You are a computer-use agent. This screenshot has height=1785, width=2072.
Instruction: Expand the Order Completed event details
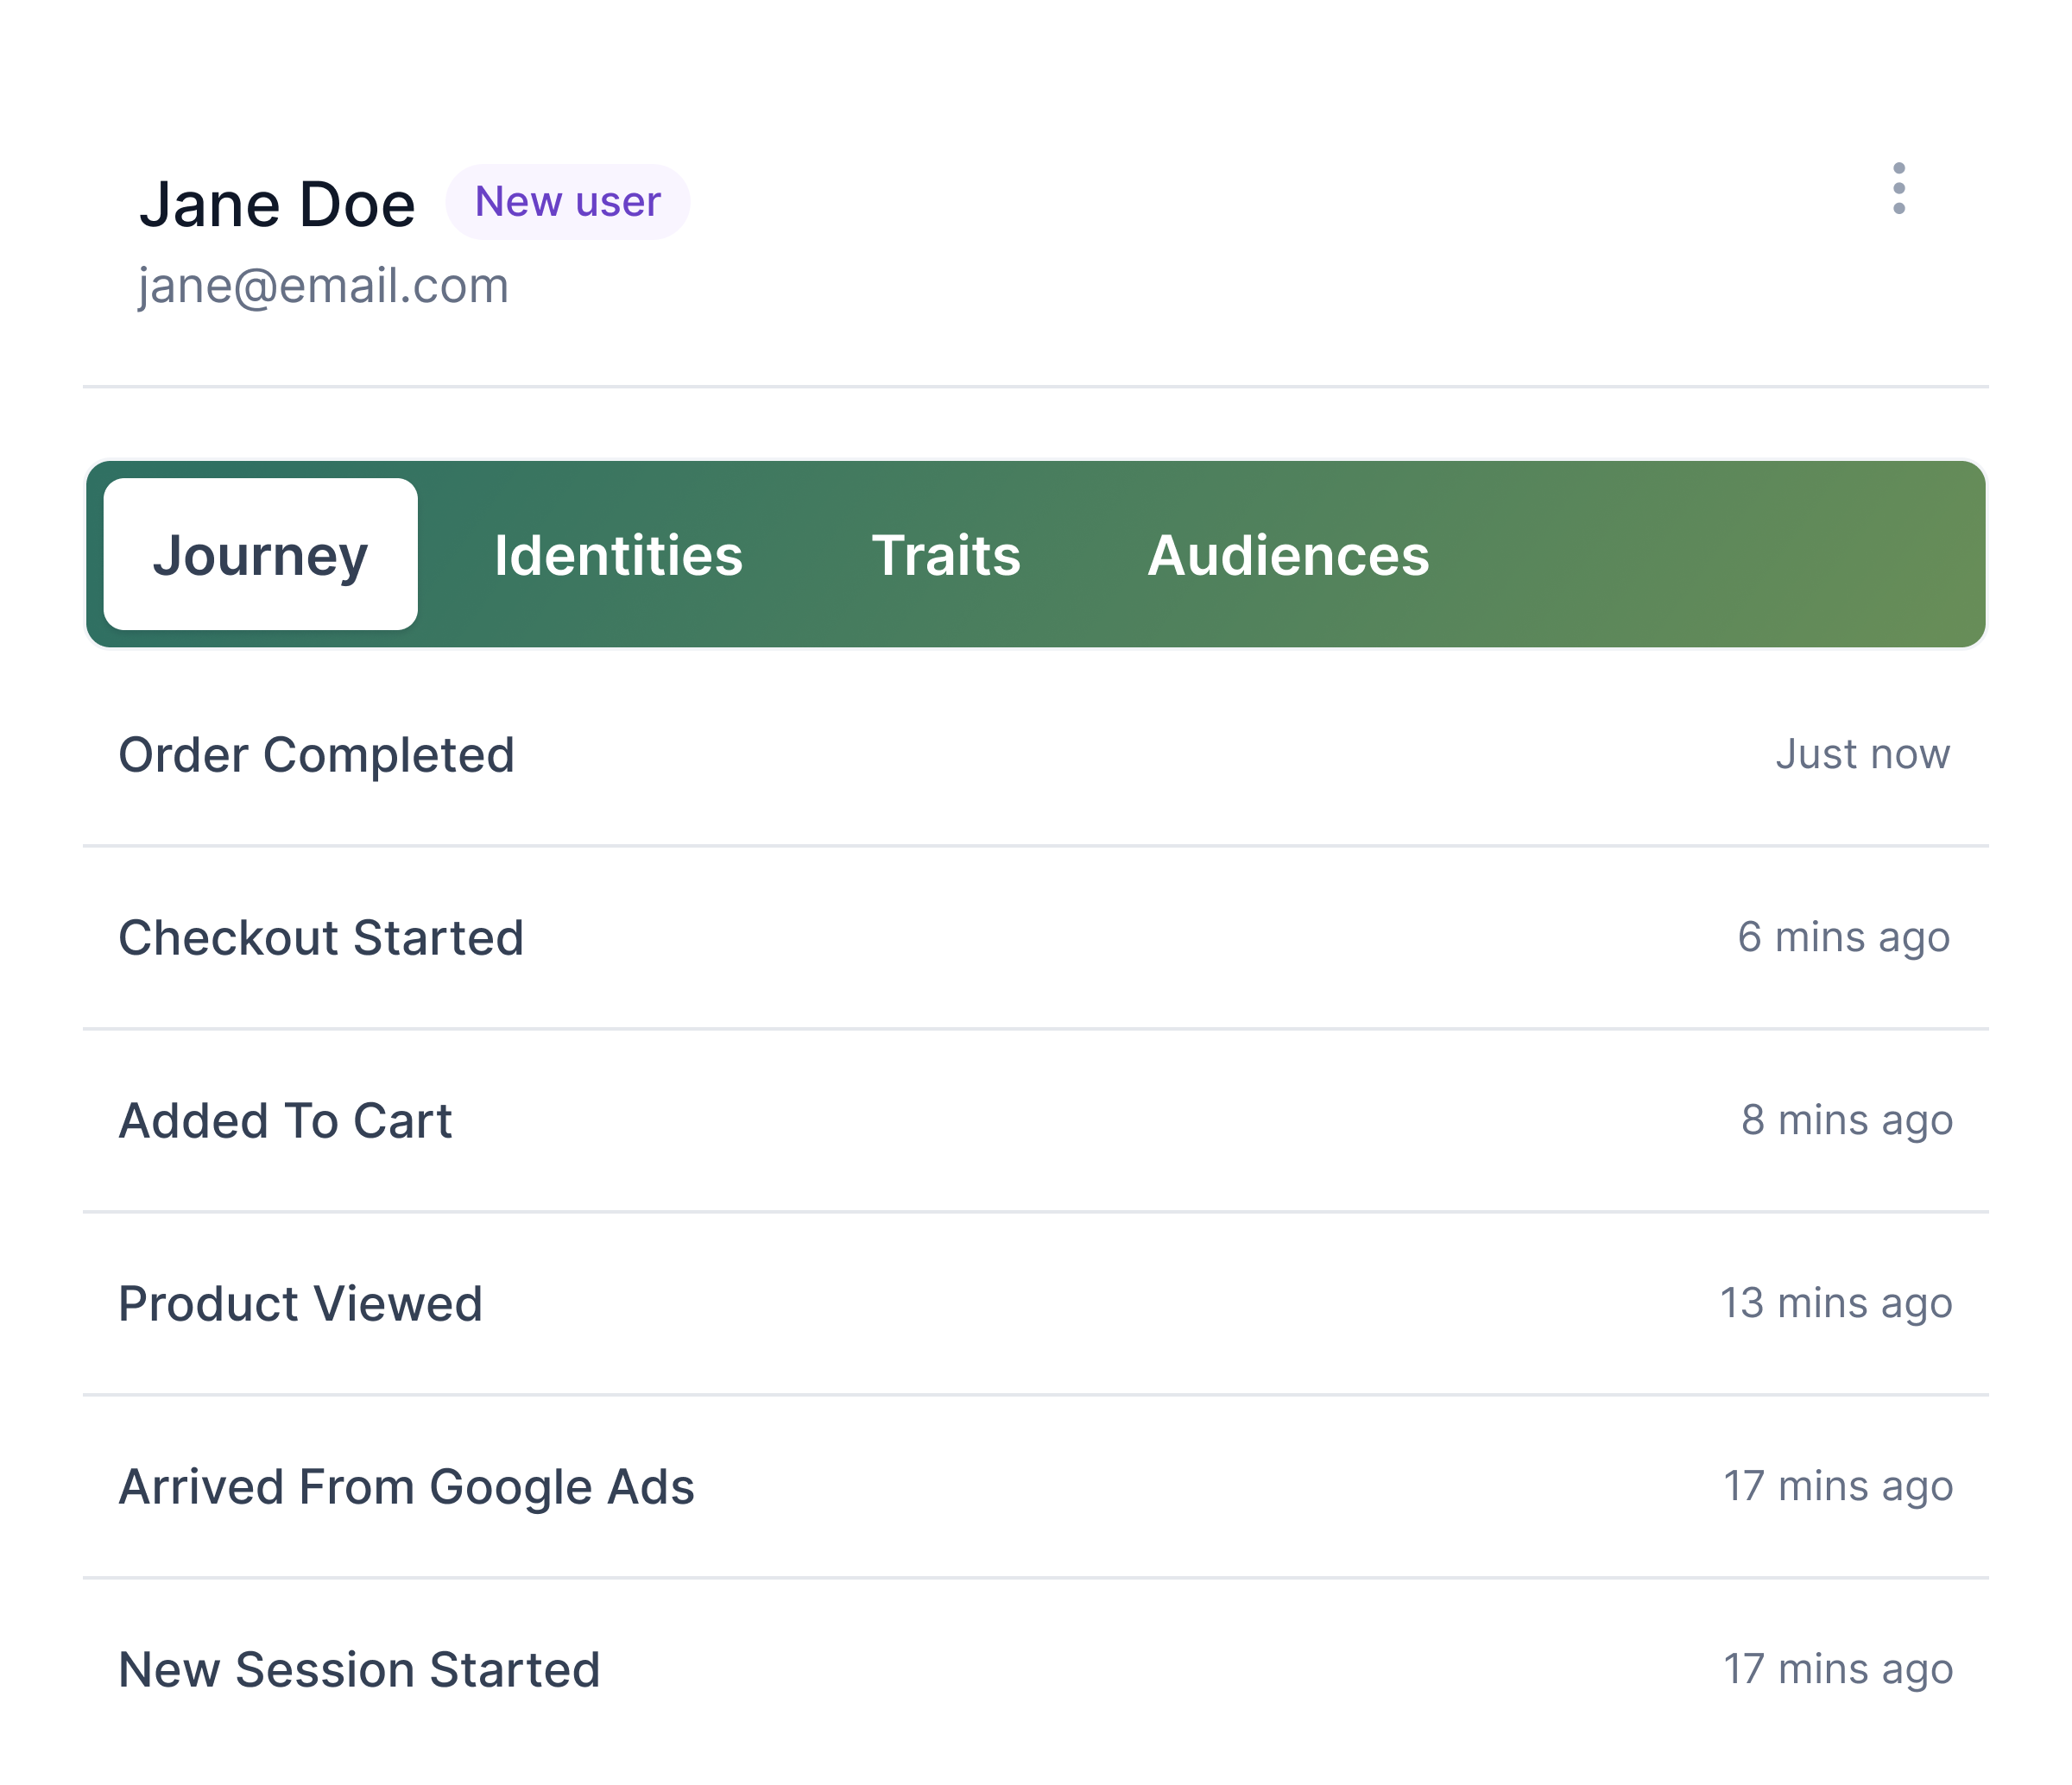[1034, 754]
